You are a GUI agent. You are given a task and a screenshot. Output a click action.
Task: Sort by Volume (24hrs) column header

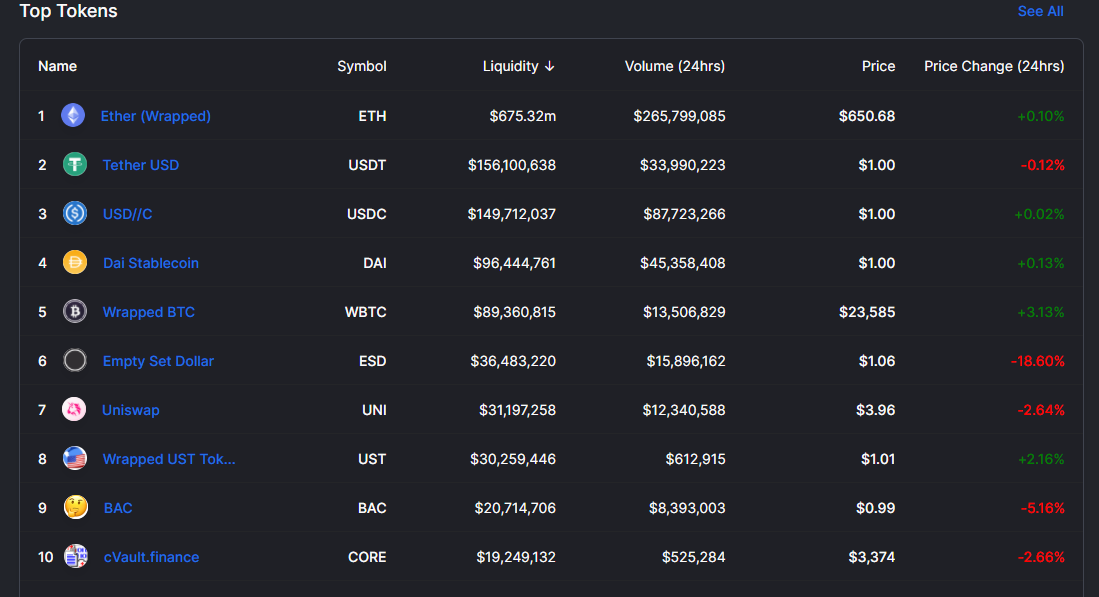click(675, 66)
